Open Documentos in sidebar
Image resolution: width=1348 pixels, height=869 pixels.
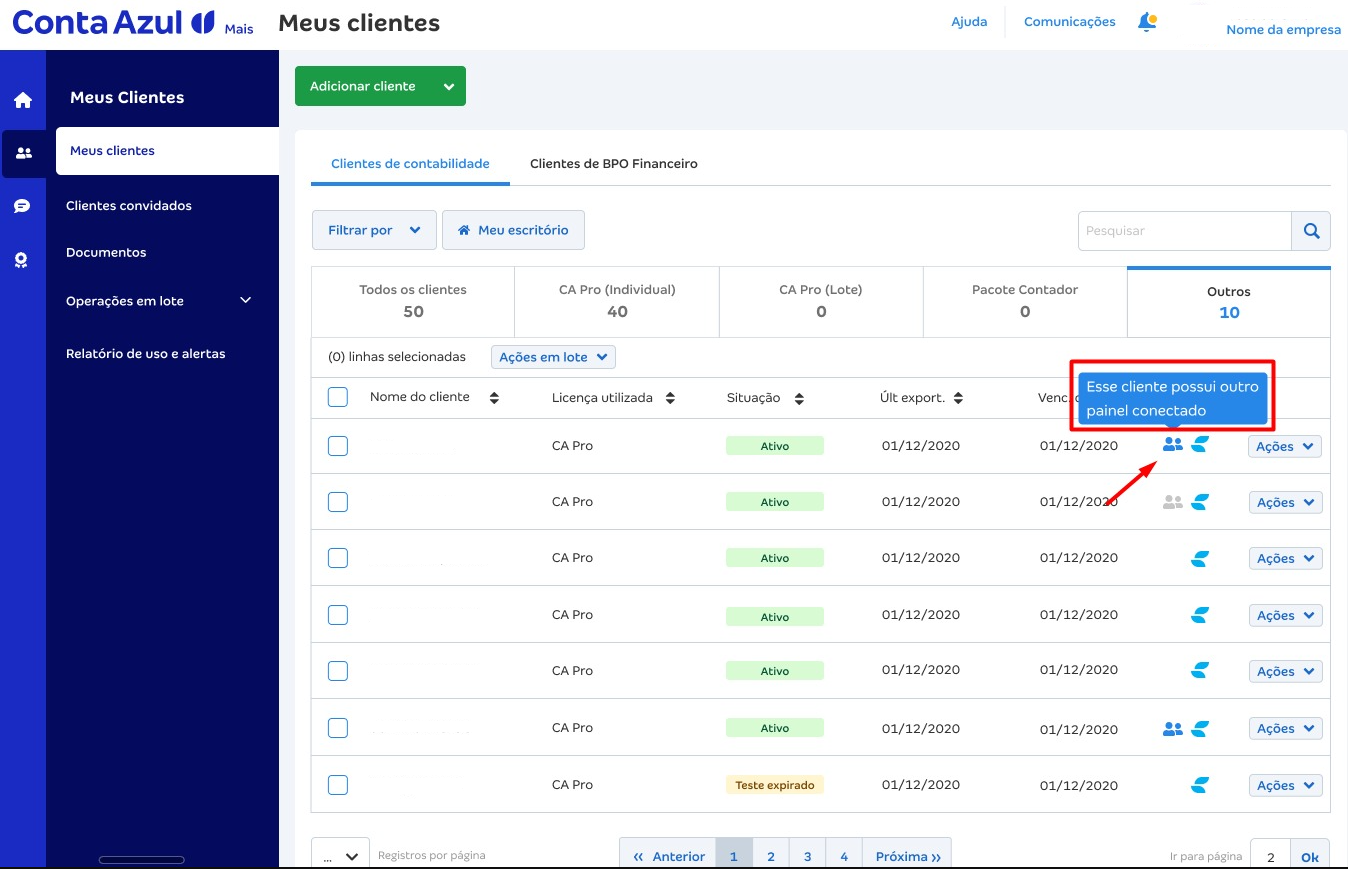106,253
